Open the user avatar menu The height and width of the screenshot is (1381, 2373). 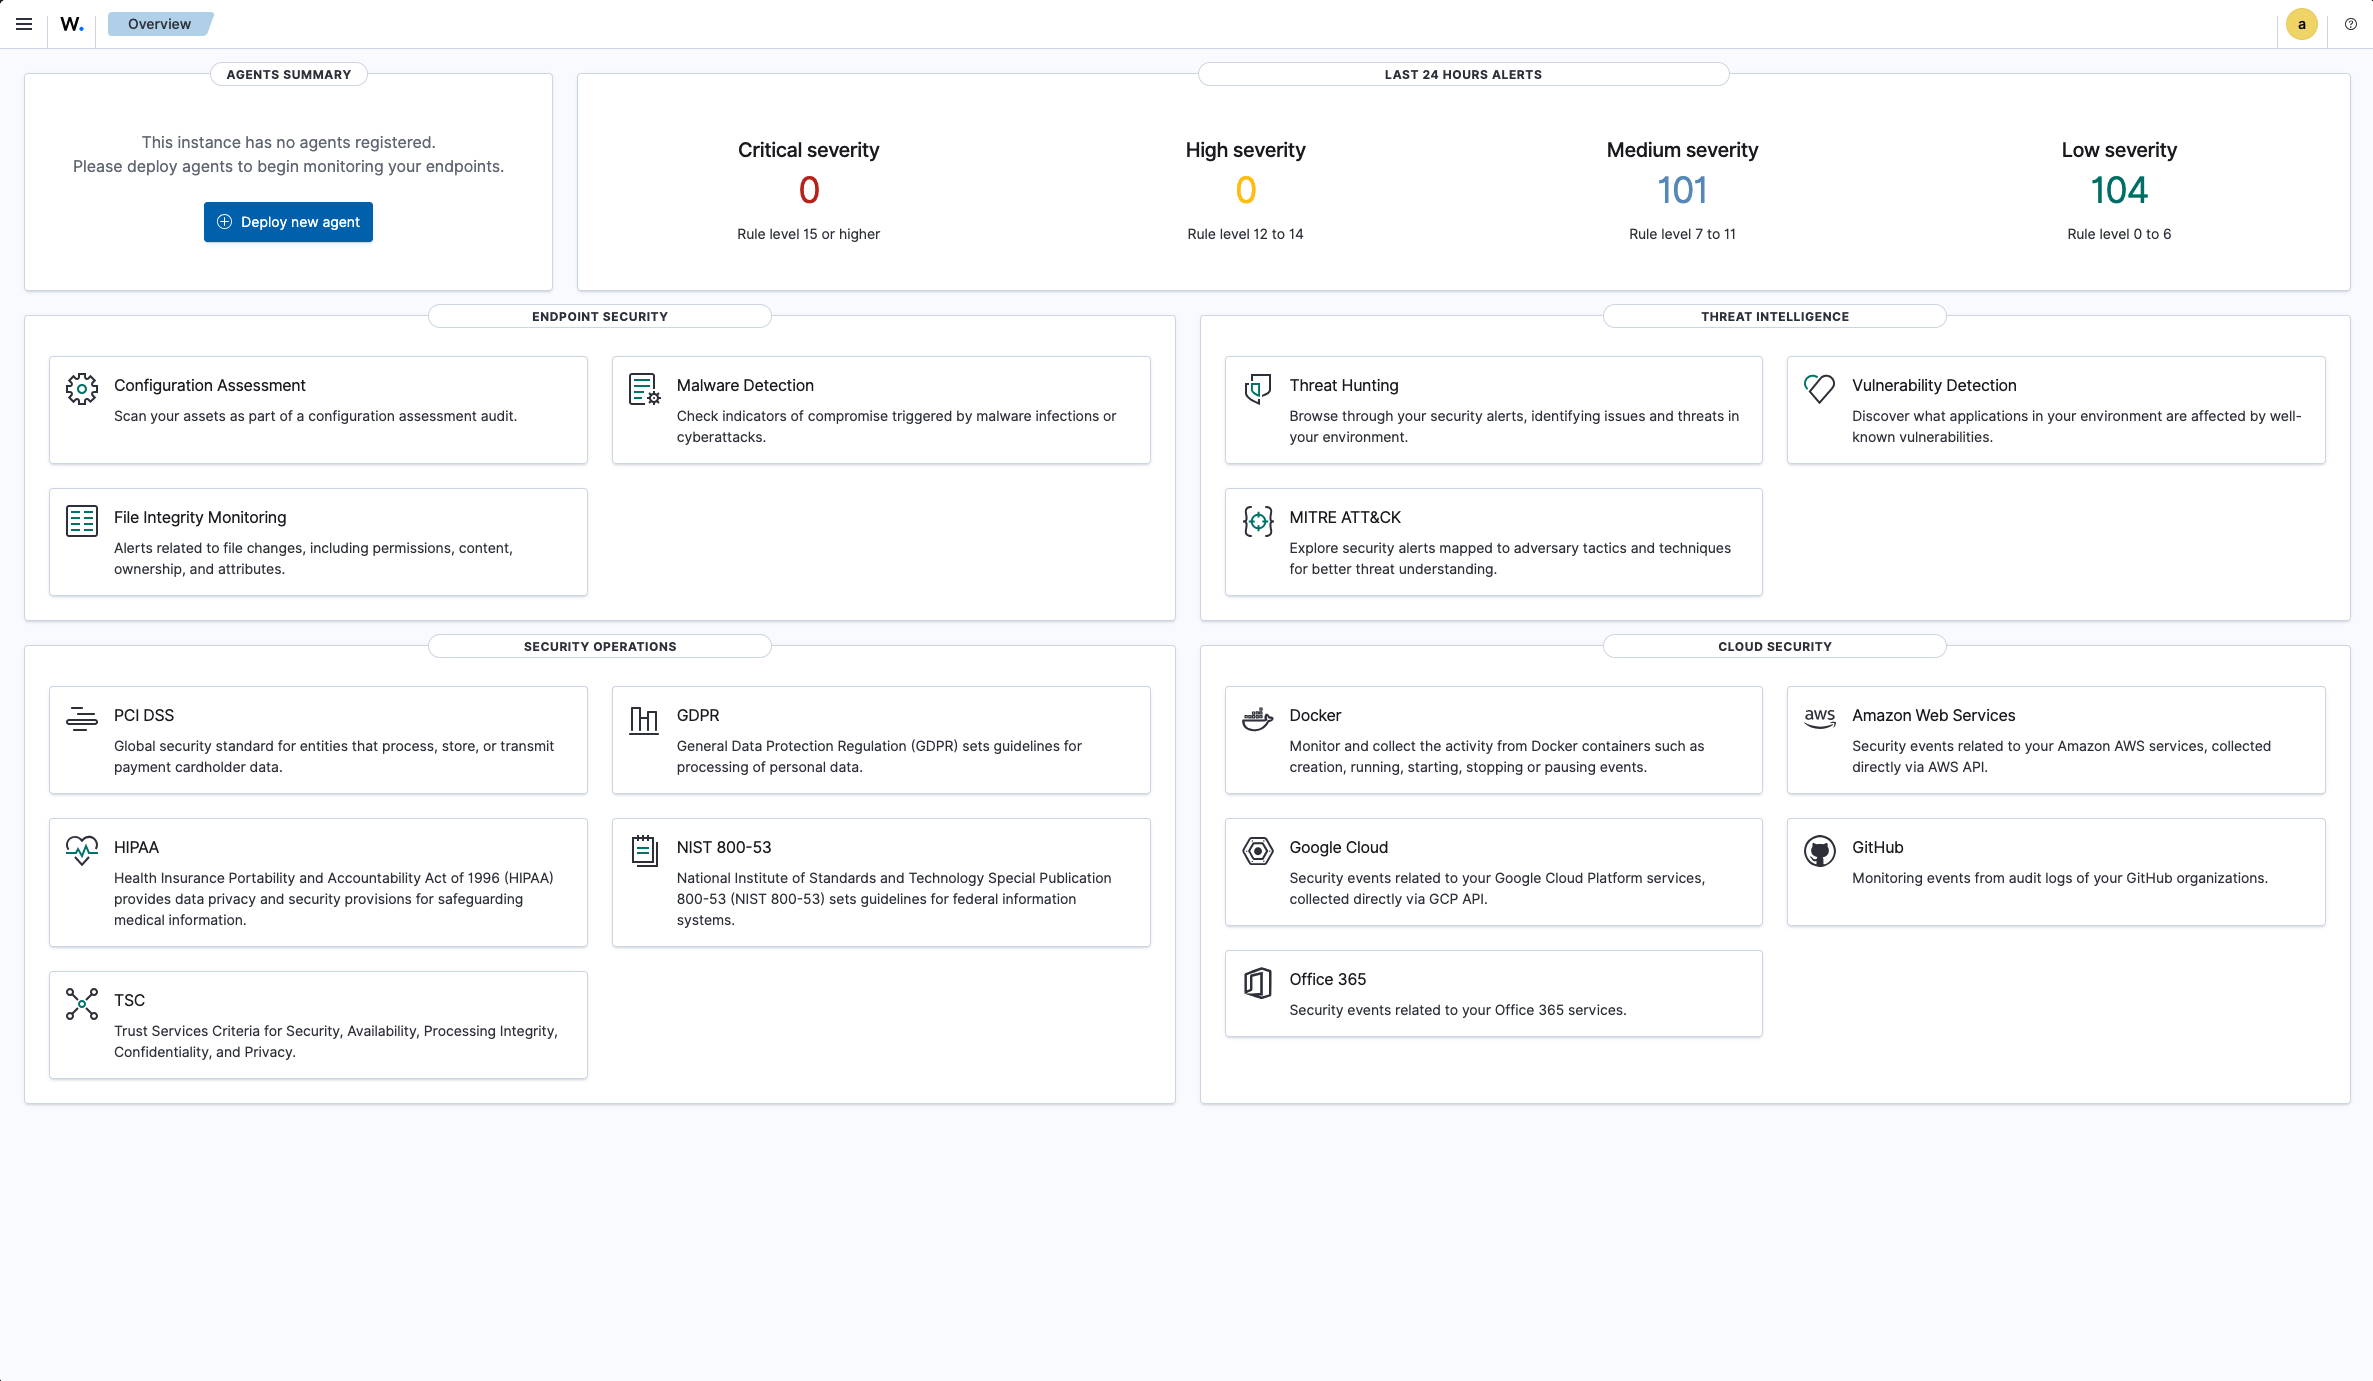2301,24
